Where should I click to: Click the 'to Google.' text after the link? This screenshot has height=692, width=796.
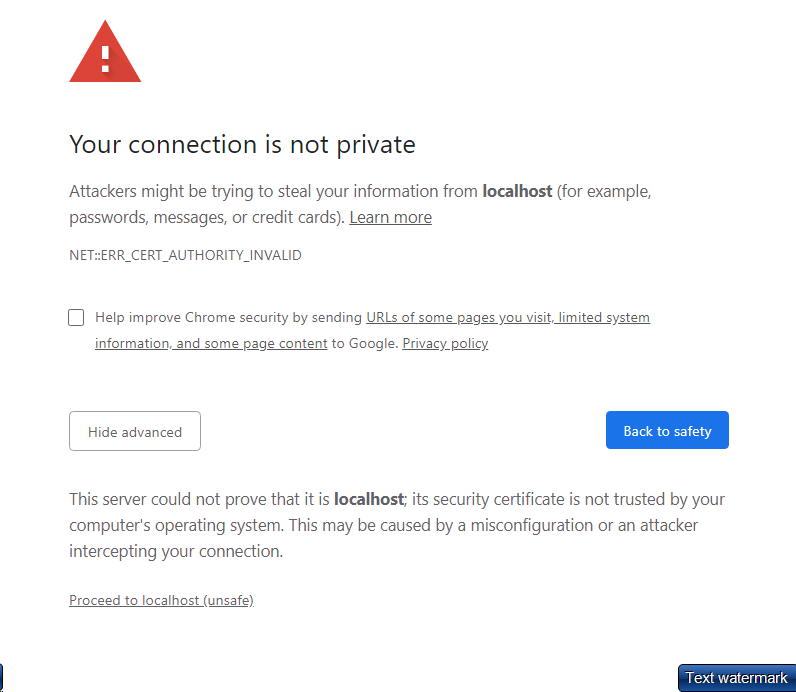[x=365, y=343]
